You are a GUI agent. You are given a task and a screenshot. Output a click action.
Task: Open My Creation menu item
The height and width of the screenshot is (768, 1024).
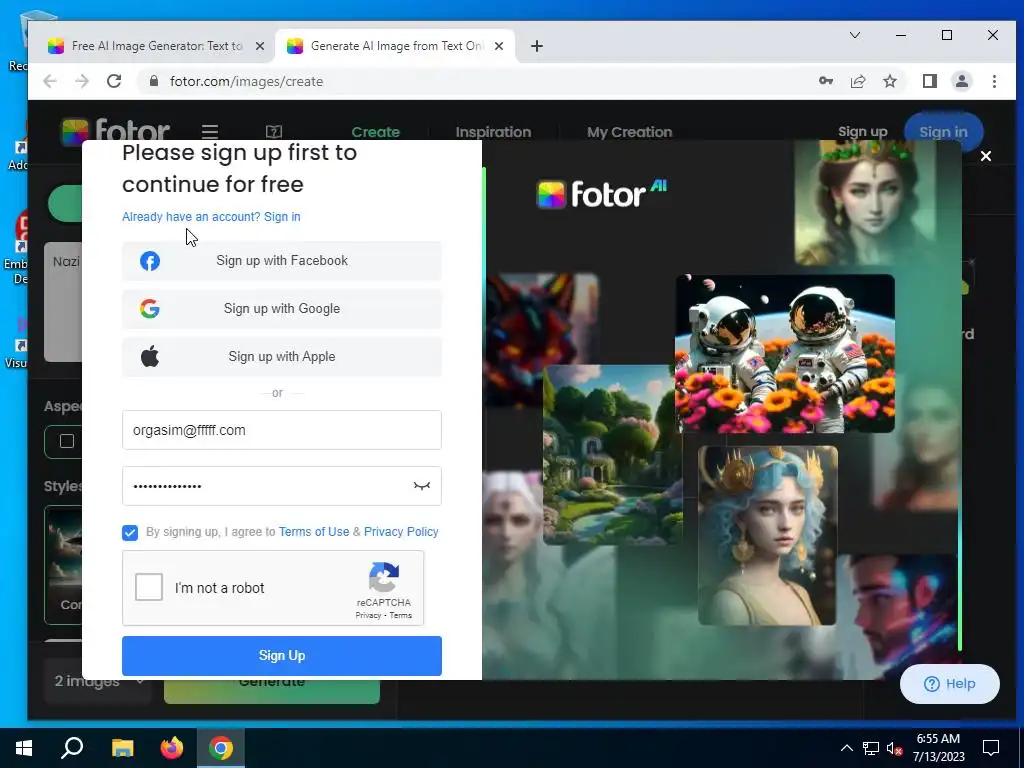pos(630,132)
